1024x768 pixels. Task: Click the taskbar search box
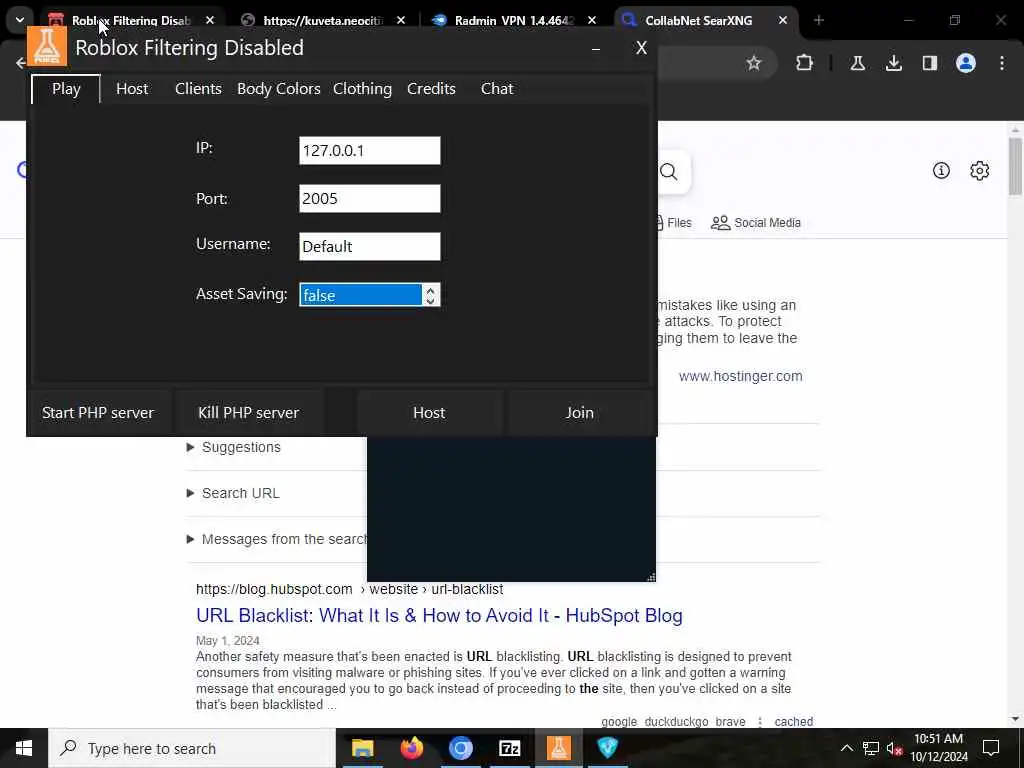pyautogui.click(x=192, y=748)
